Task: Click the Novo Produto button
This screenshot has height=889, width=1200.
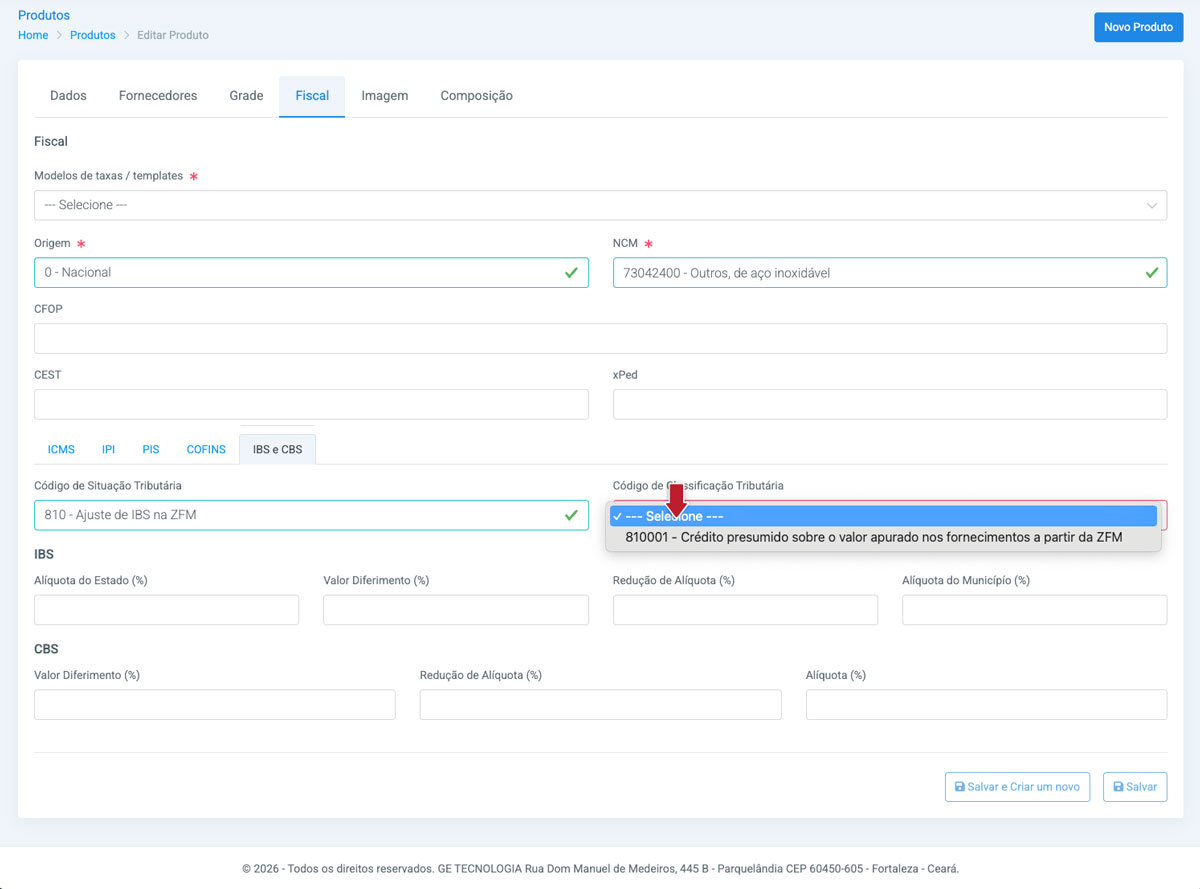Action: click(1138, 27)
